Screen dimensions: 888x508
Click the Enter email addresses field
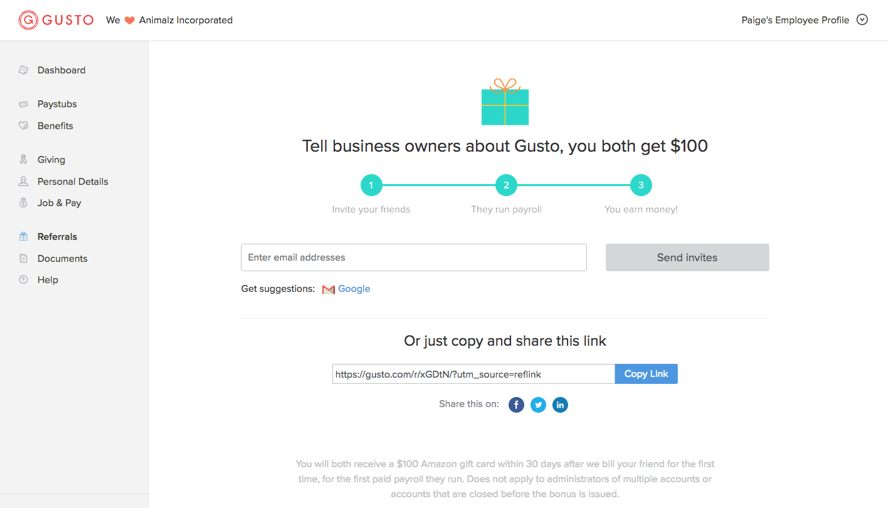(x=413, y=258)
